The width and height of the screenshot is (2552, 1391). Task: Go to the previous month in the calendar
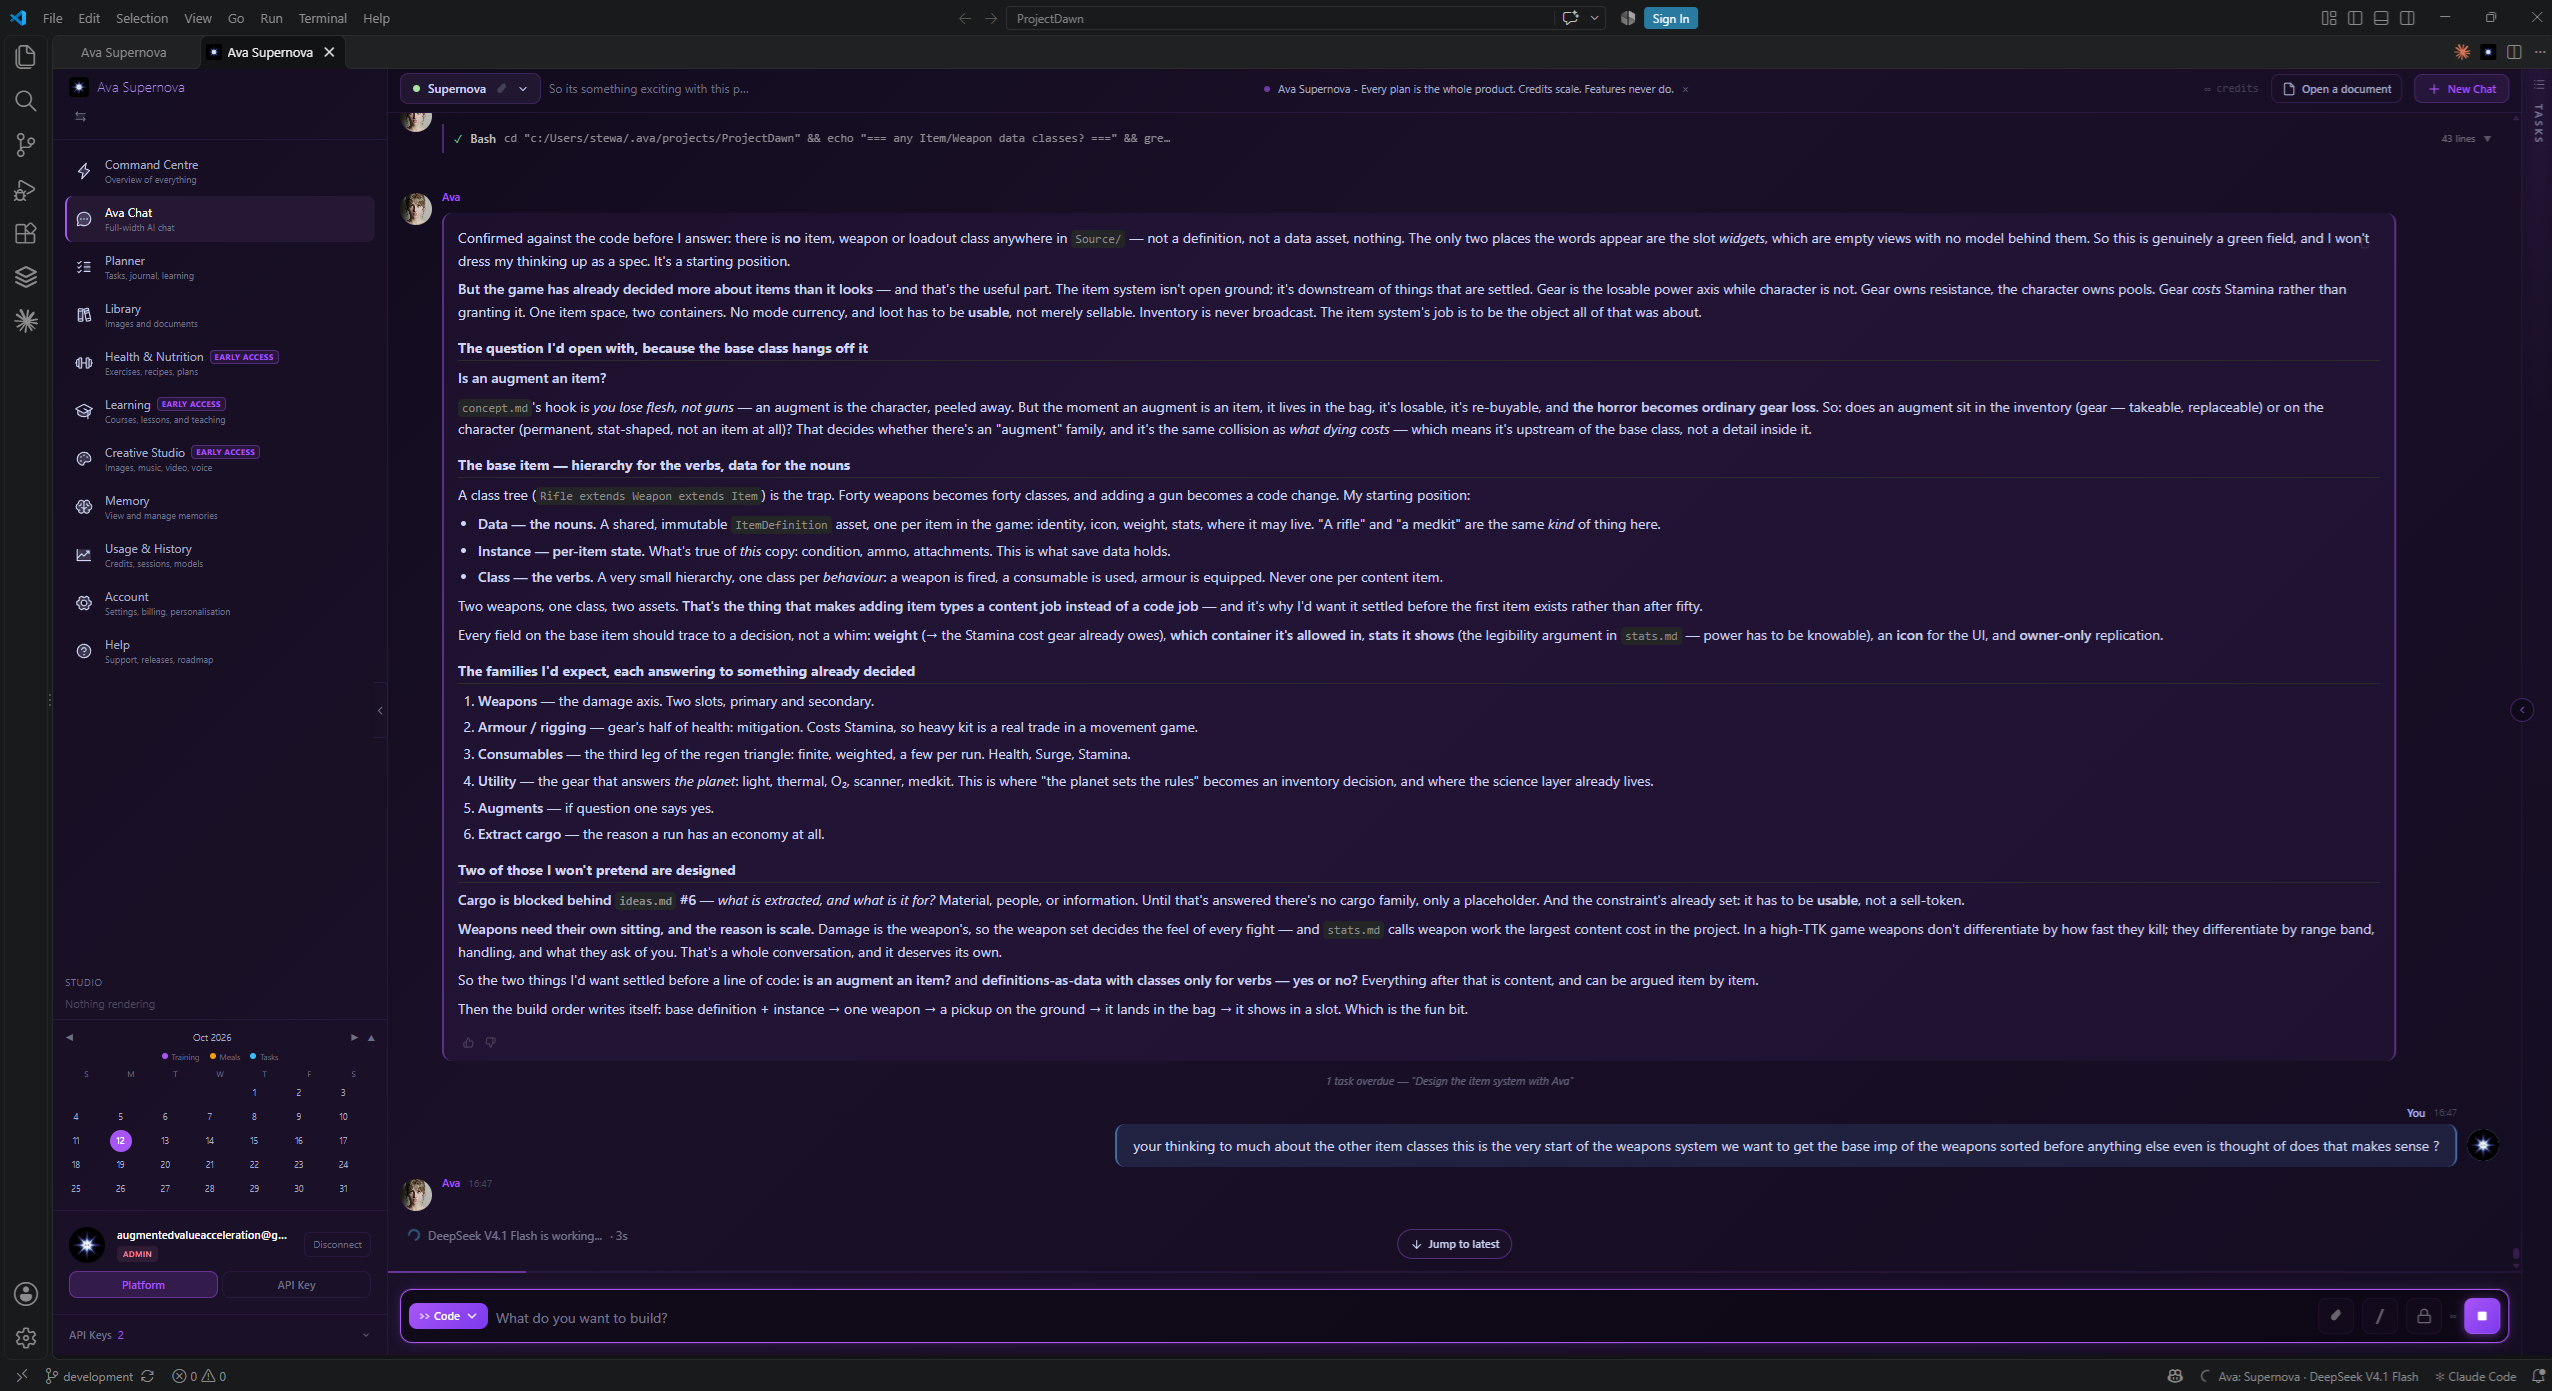(69, 1038)
